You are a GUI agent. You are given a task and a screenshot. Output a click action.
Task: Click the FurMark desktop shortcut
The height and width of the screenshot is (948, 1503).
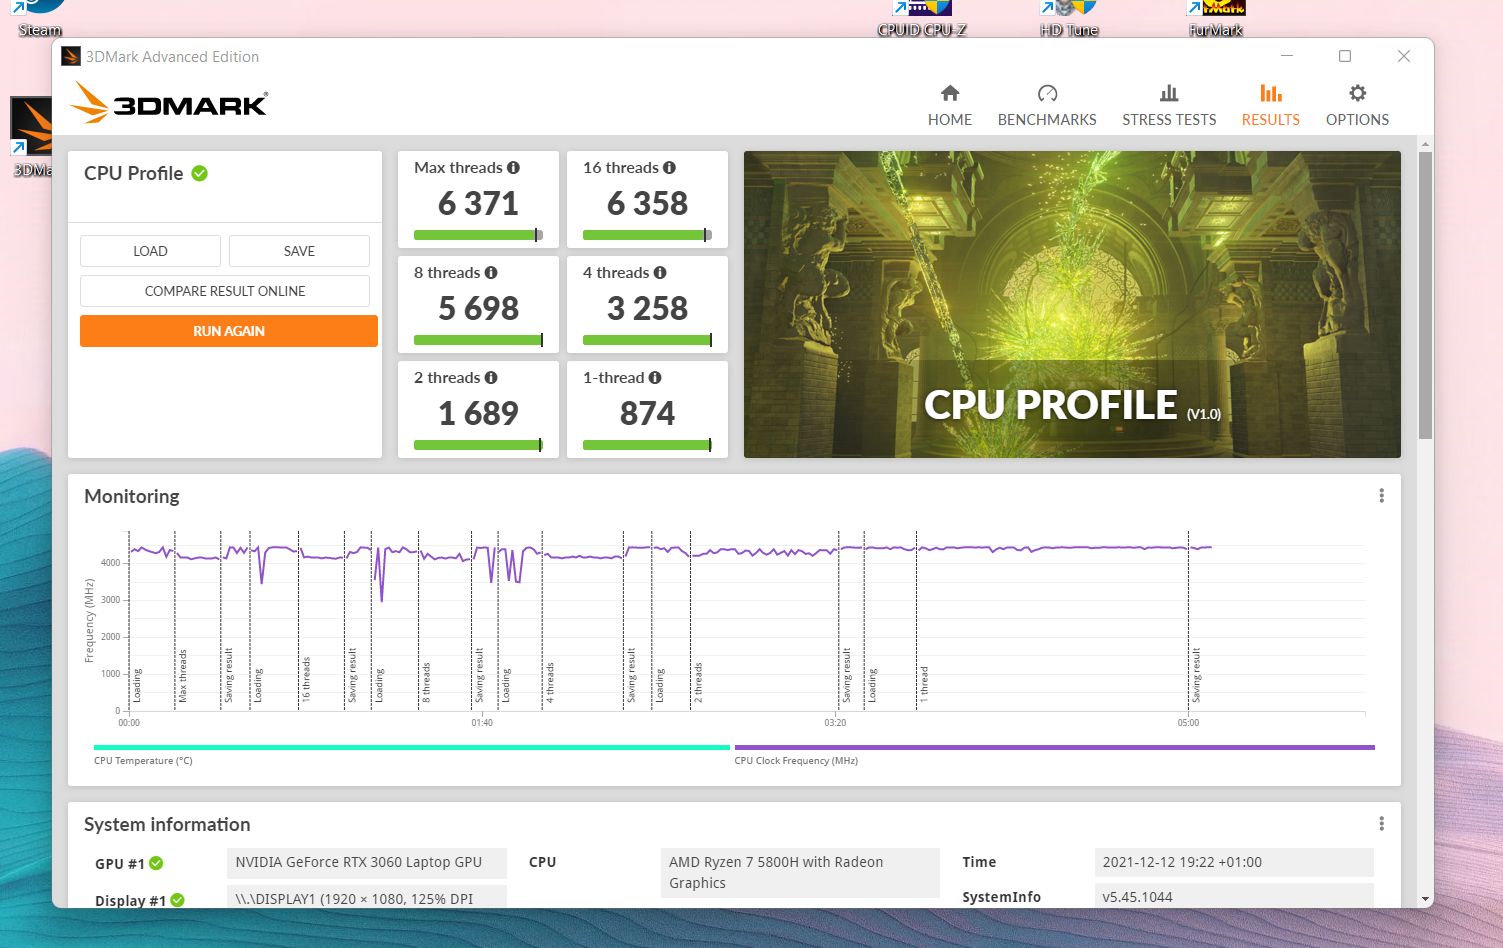1215,19
